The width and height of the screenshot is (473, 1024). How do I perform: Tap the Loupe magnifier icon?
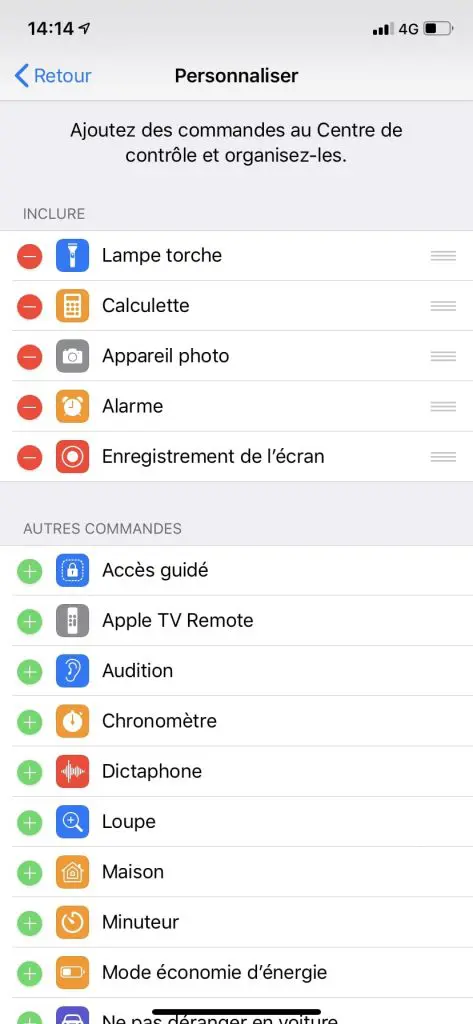point(72,822)
